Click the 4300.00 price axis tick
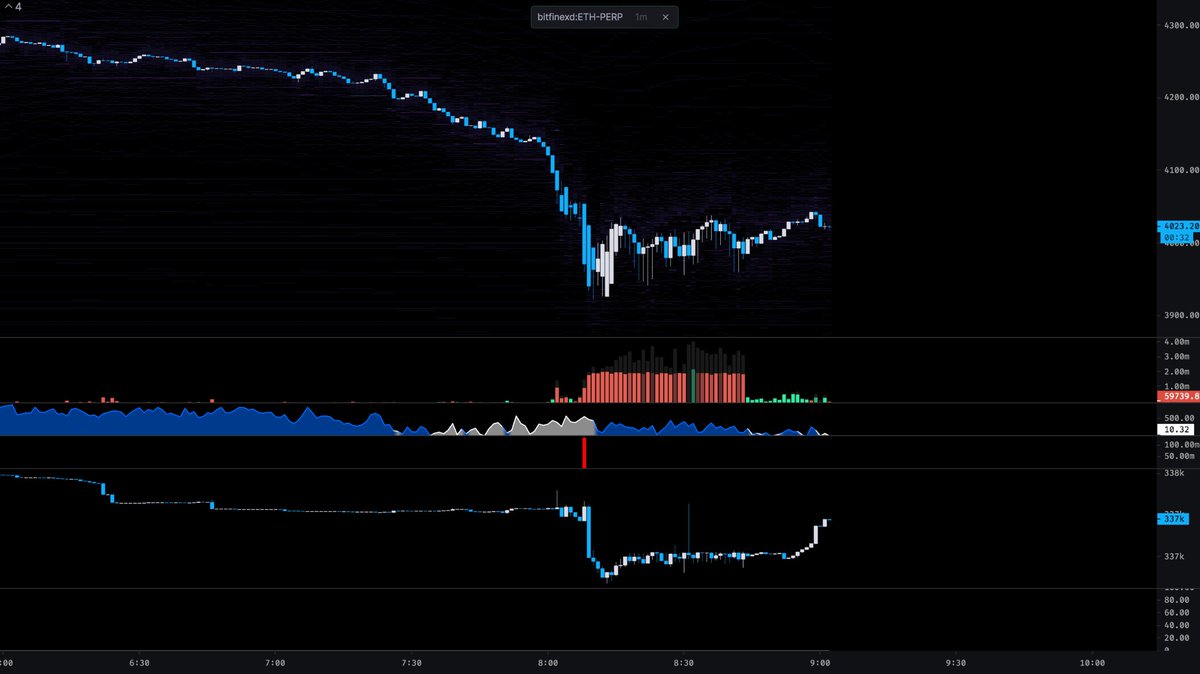 tap(1180, 25)
